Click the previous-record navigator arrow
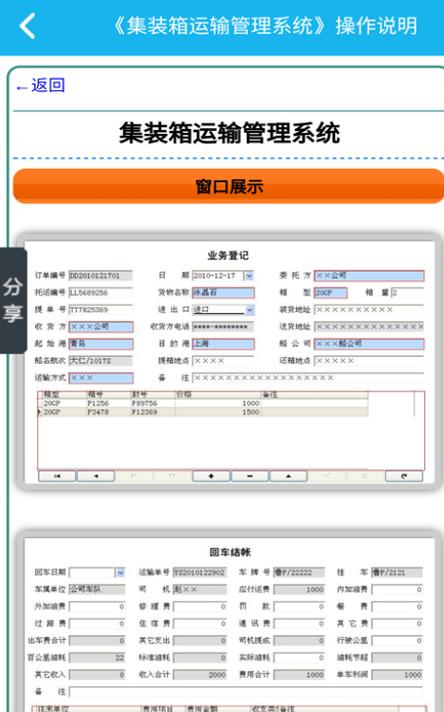Screen dimensions: 444x712 point(95,476)
